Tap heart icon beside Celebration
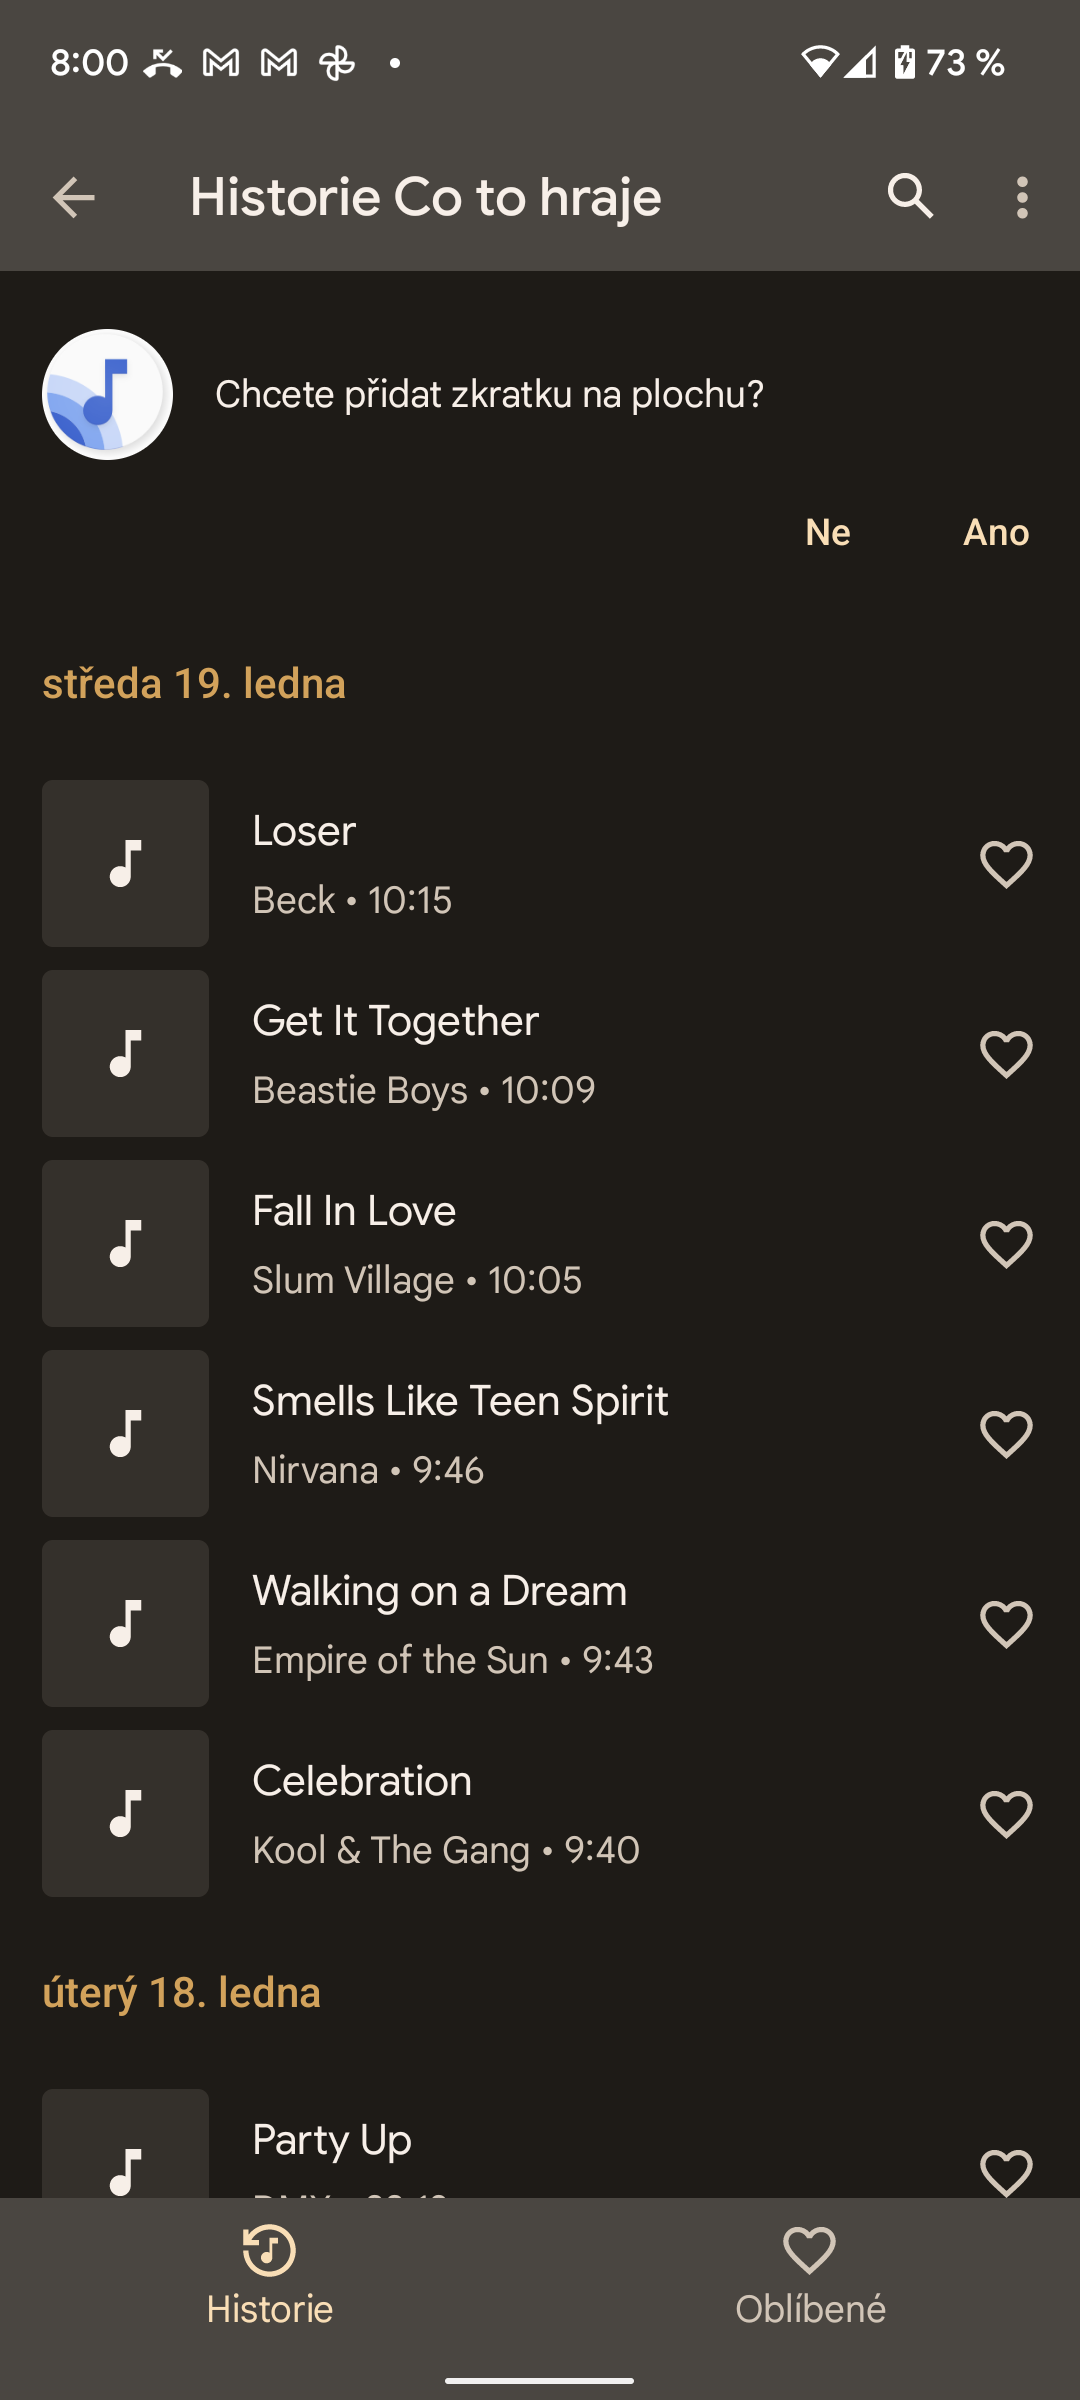The width and height of the screenshot is (1080, 2400). 1006,1814
